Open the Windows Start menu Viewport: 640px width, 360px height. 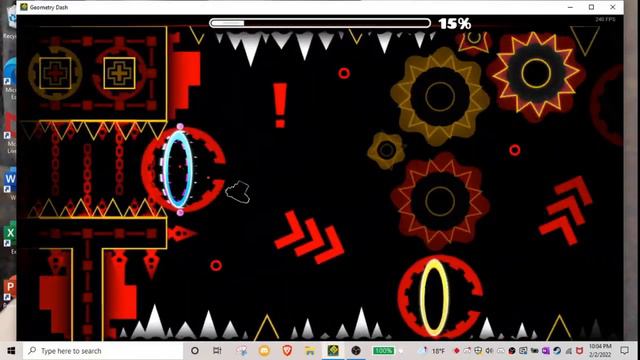point(11,351)
